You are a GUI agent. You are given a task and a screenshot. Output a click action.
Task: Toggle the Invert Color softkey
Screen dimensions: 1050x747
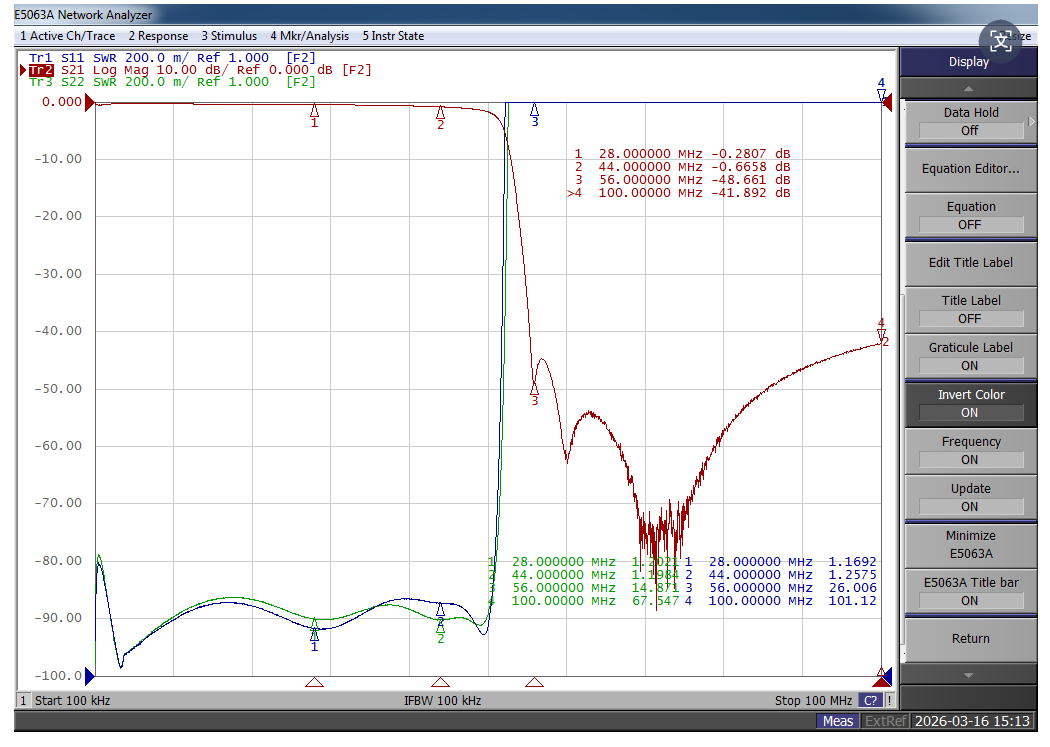[x=970, y=403]
